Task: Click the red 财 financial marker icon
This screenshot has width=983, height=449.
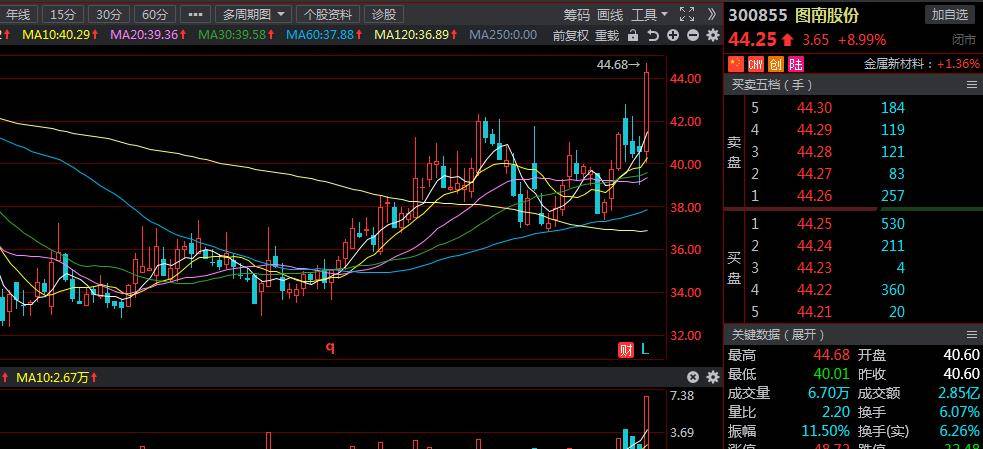Action: [x=626, y=349]
